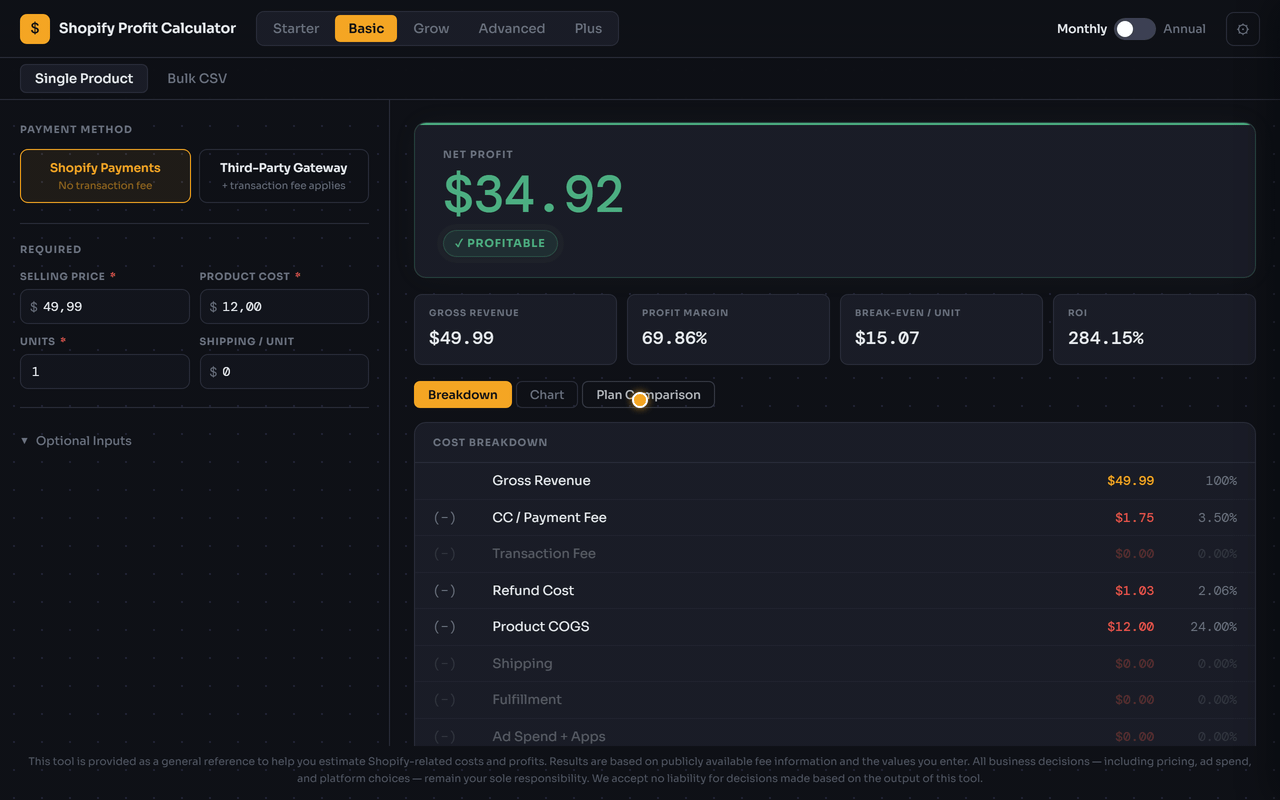Select the Basic plan
Screen dimensions: 1280x800
pyautogui.click(x=366, y=28)
